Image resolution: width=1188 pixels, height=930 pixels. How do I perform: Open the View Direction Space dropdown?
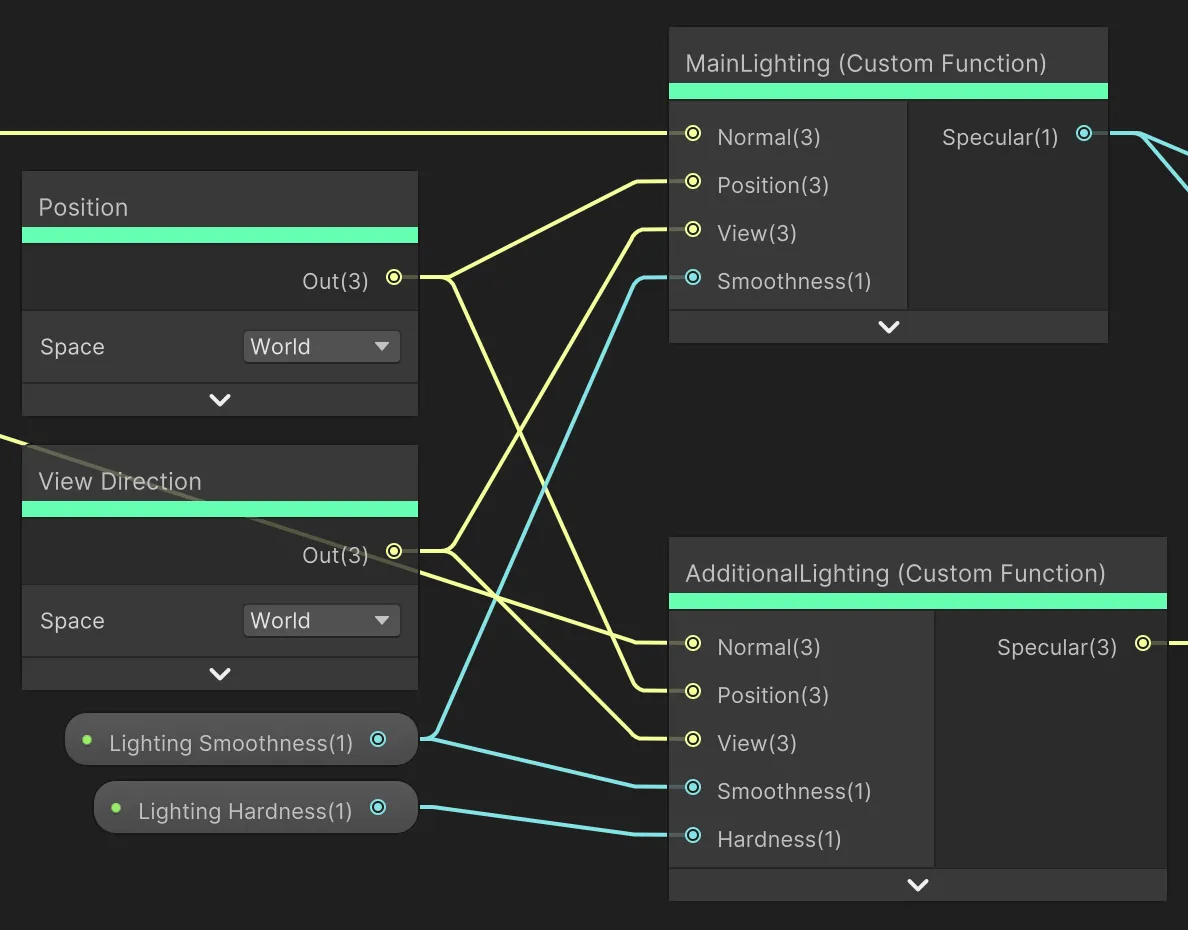pyautogui.click(x=321, y=621)
